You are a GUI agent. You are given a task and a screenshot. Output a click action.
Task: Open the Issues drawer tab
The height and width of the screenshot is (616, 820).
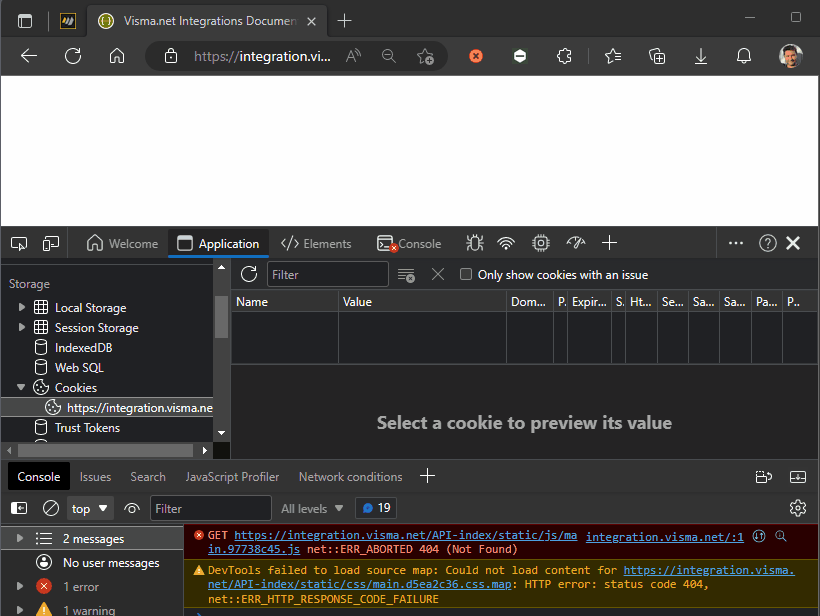tap(95, 477)
